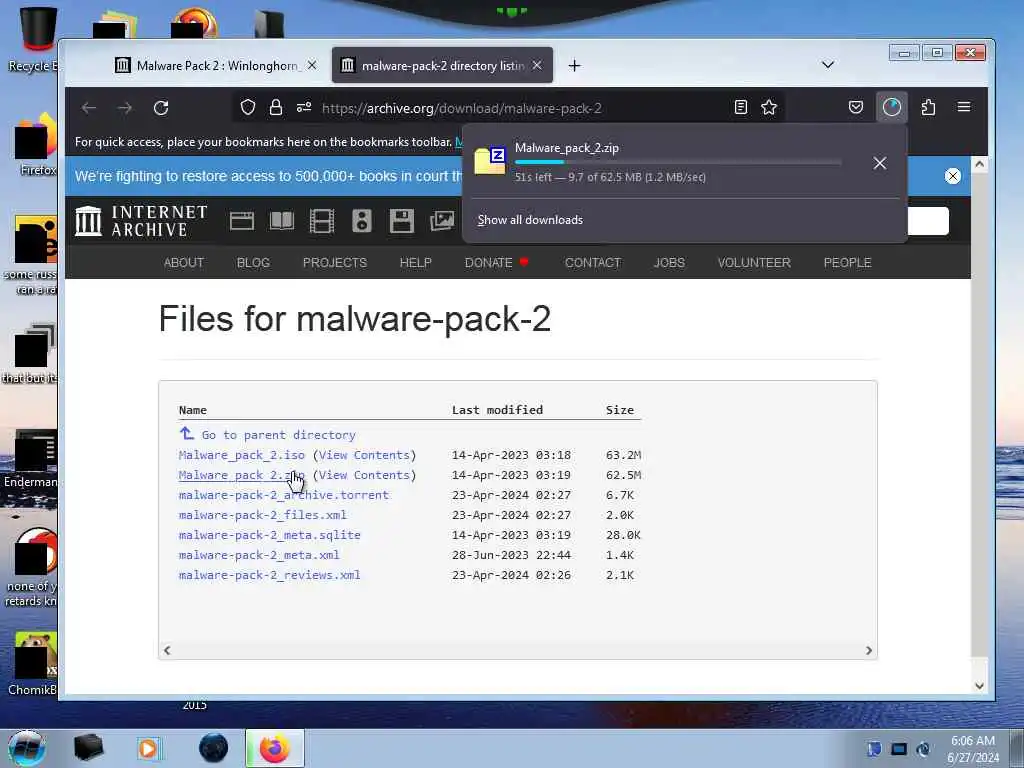Screen dimensions: 1024x768
Task: Click the '14-Apr-2023 03:18' date cell
Action: (x=511, y=455)
